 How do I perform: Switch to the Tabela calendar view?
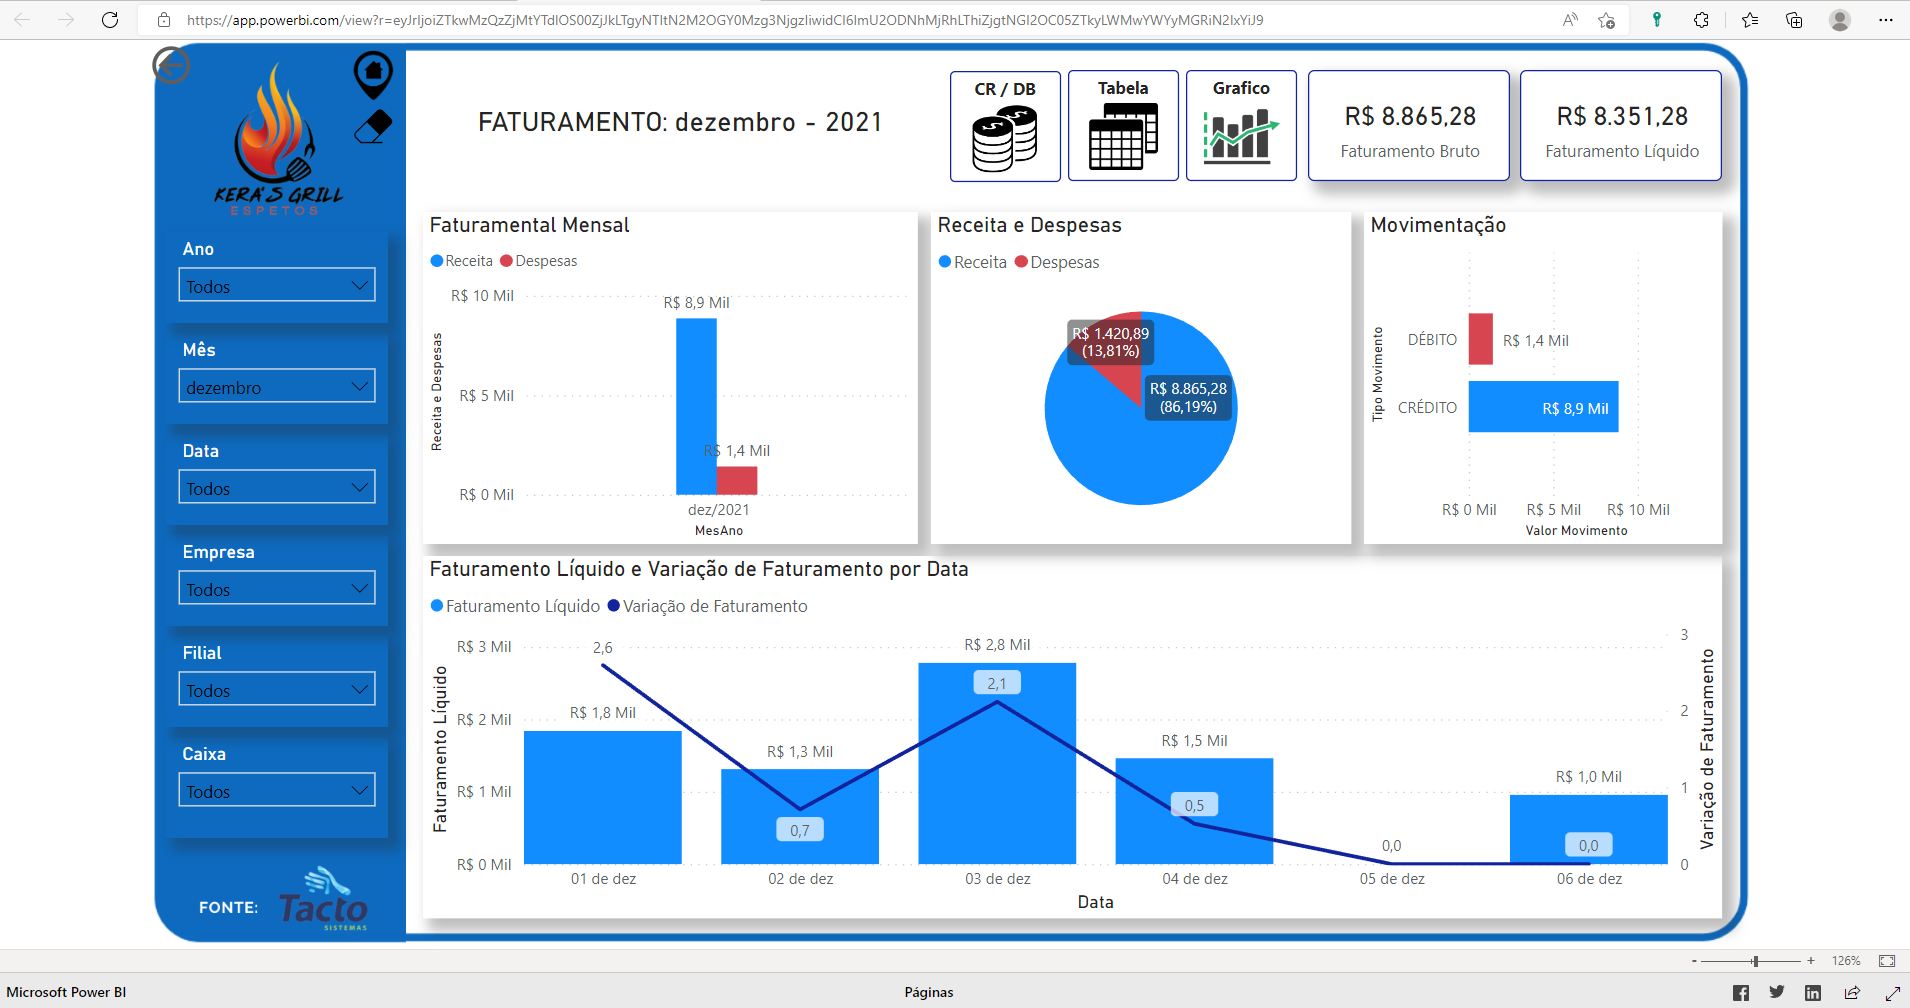click(x=1123, y=126)
